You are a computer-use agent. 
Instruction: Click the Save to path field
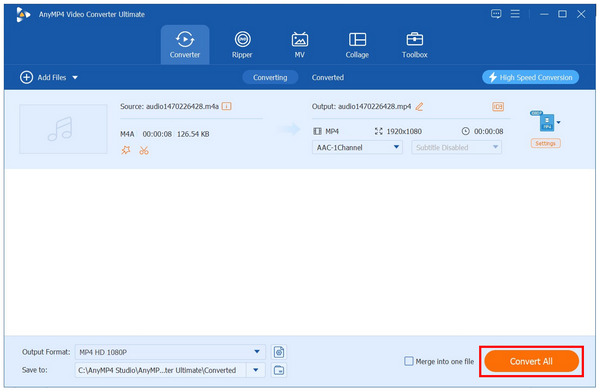[x=160, y=370]
